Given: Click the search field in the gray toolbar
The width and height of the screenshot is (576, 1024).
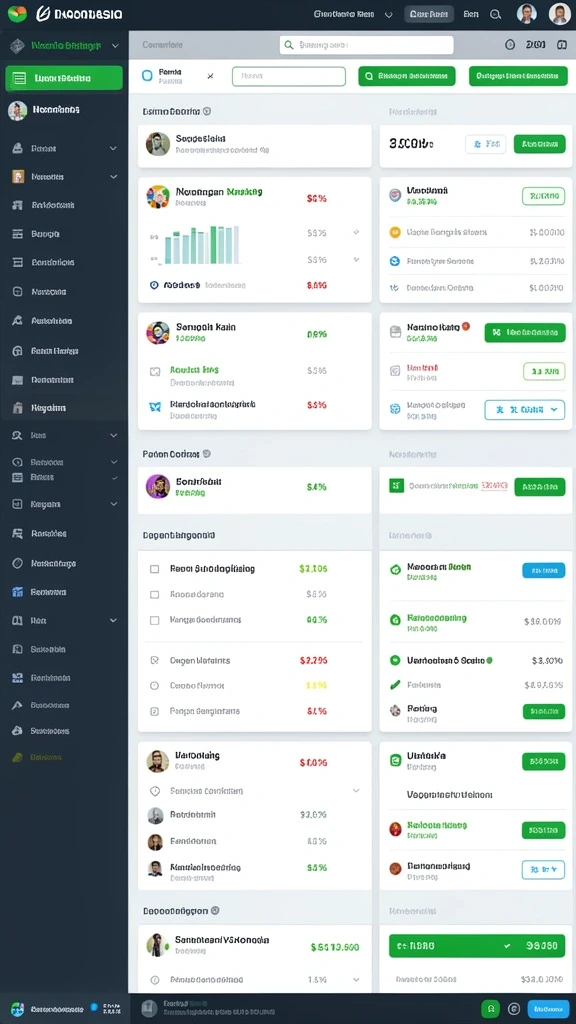Looking at the screenshot, I should [x=366, y=45].
